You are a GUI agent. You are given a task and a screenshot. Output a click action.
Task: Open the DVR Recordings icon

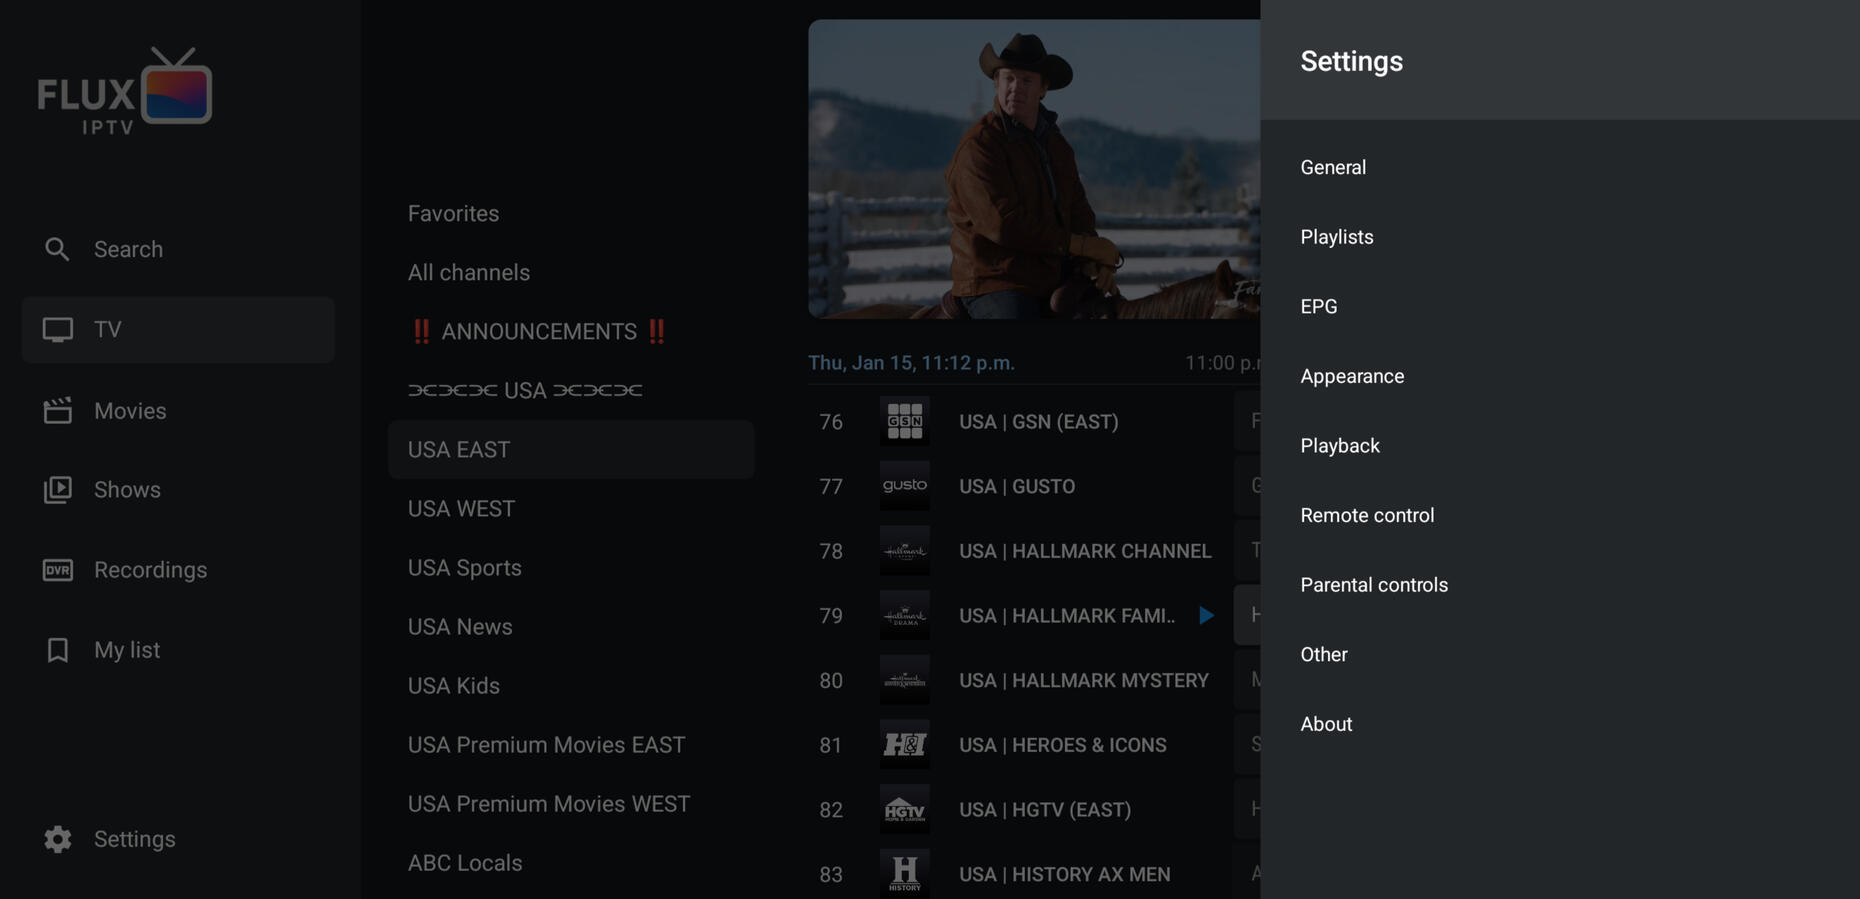click(57, 570)
